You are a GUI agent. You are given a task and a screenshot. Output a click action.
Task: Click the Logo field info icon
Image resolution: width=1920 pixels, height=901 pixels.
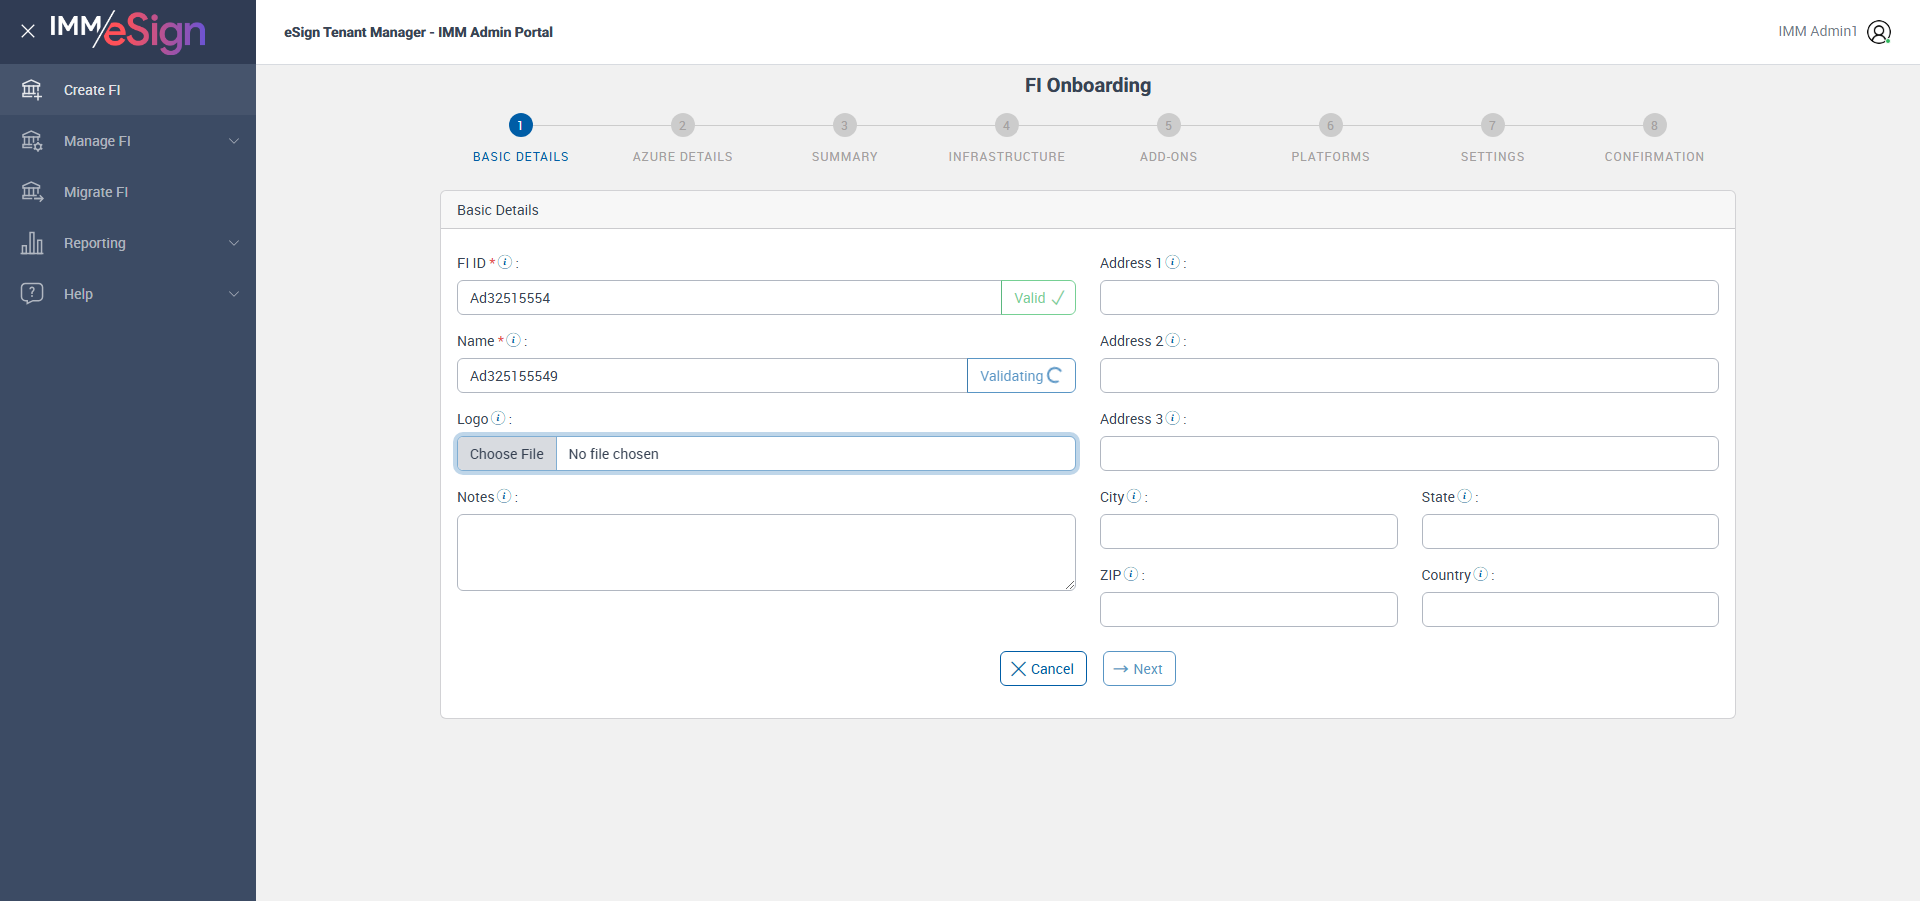click(498, 418)
